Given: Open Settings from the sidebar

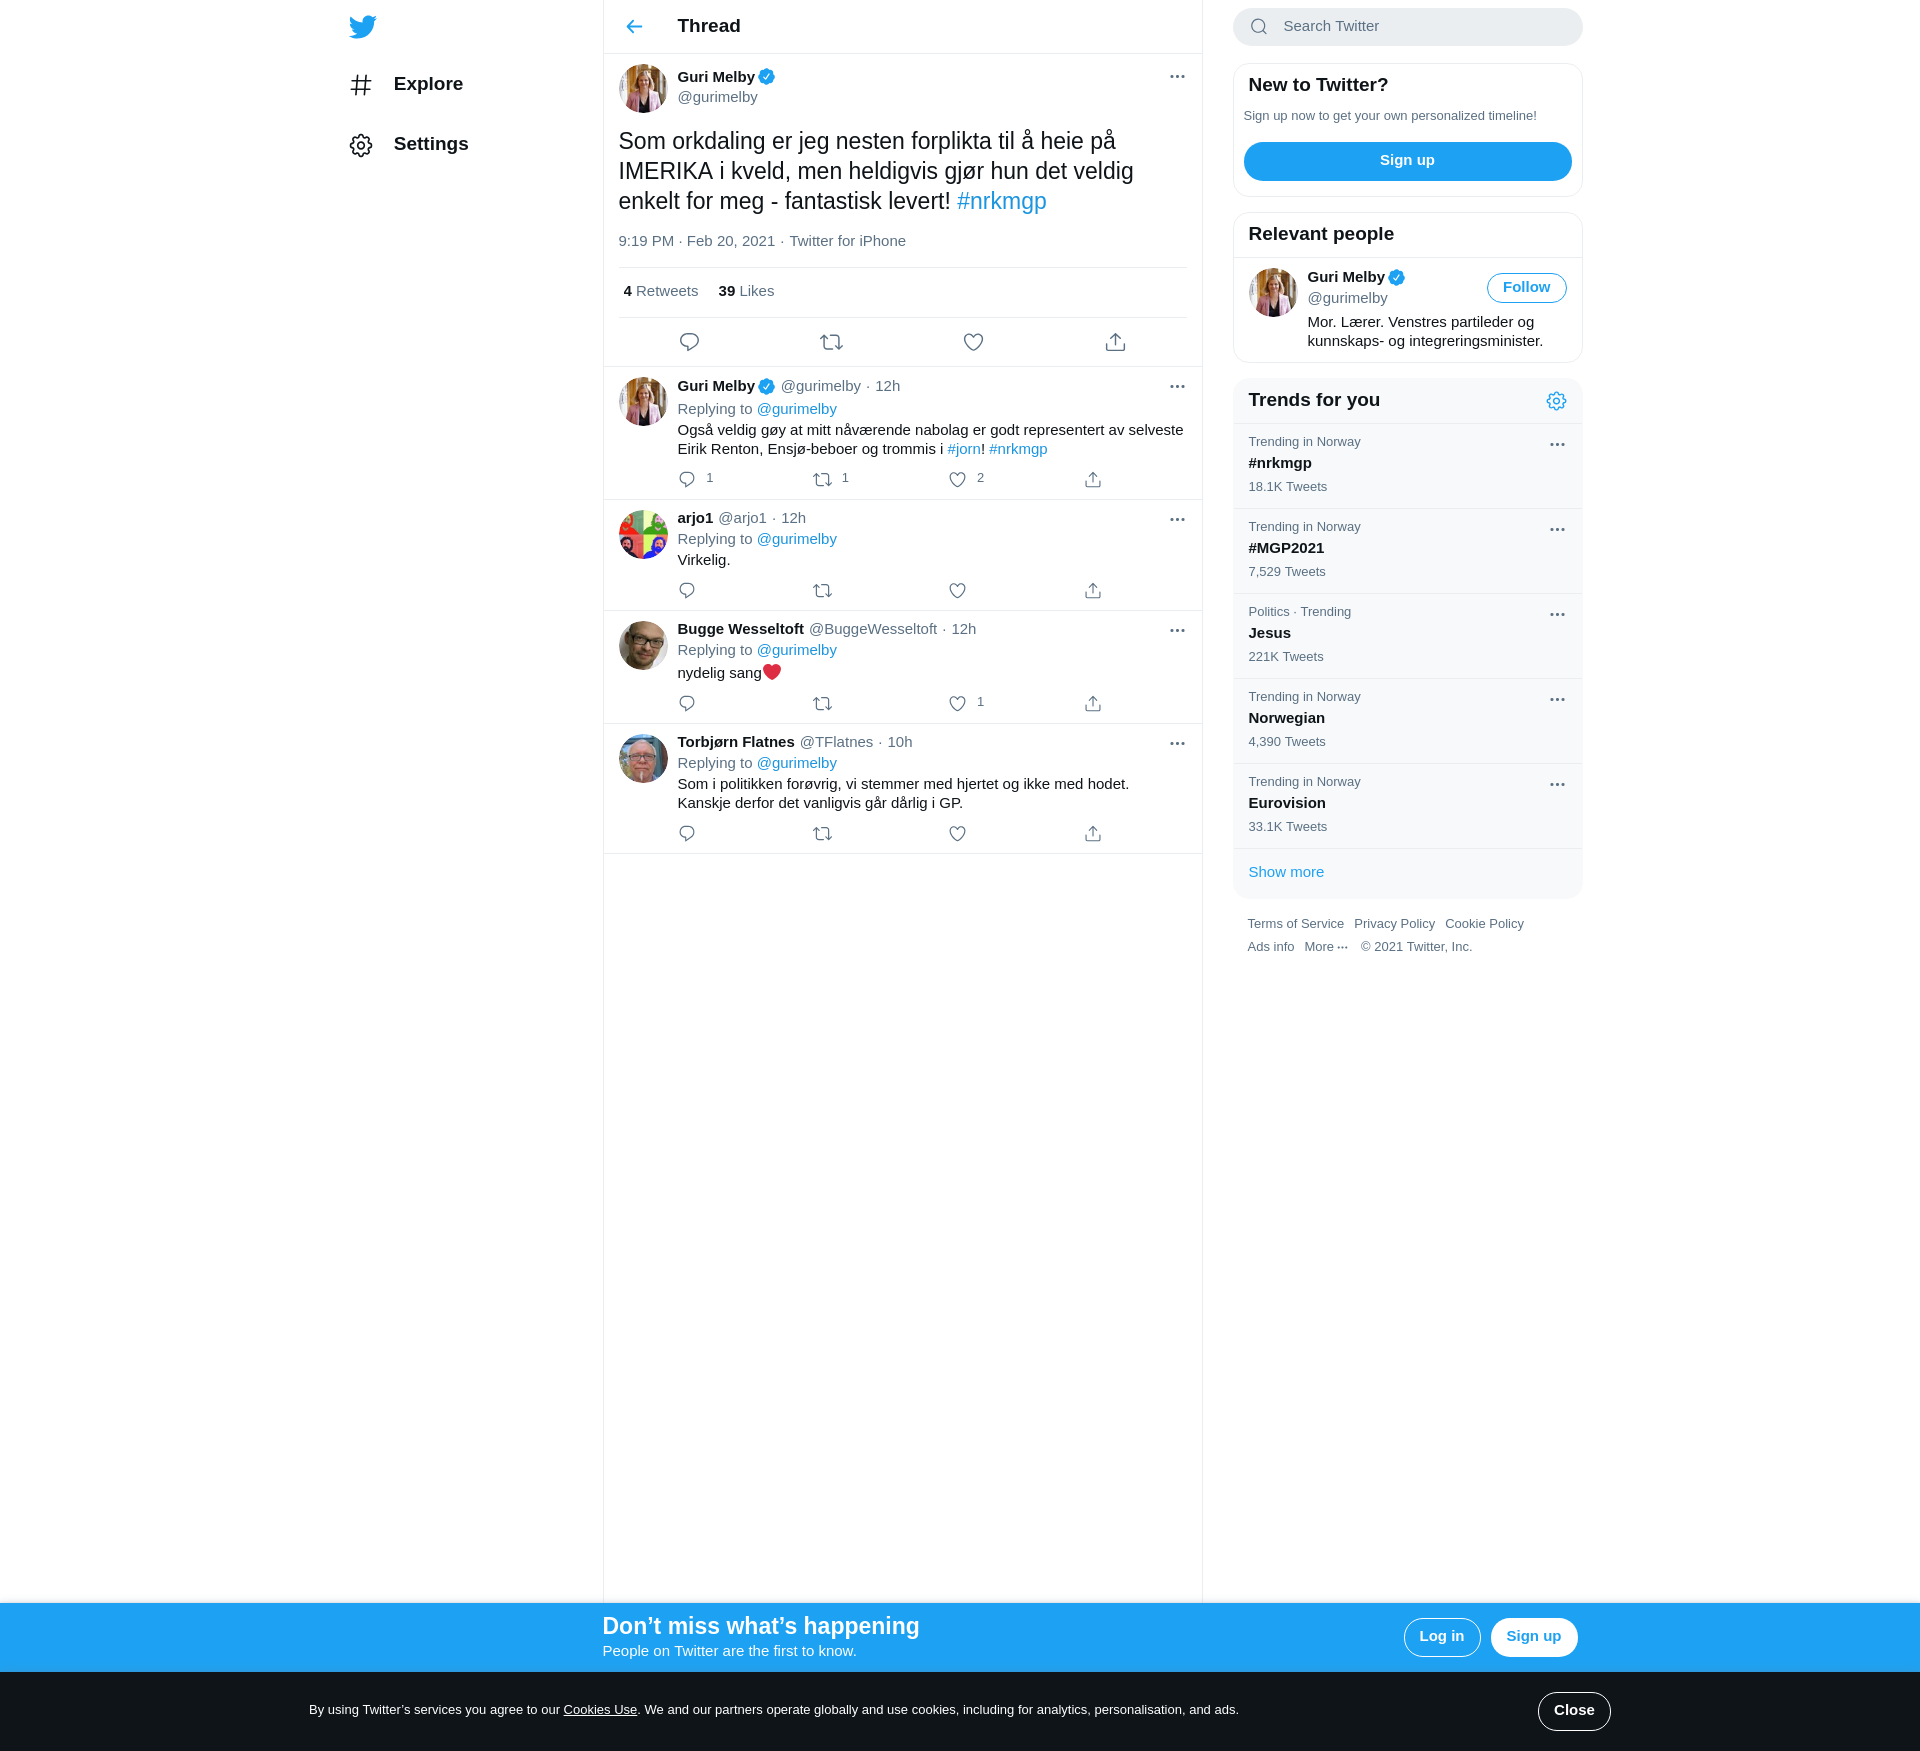Looking at the screenshot, I should (409, 144).
